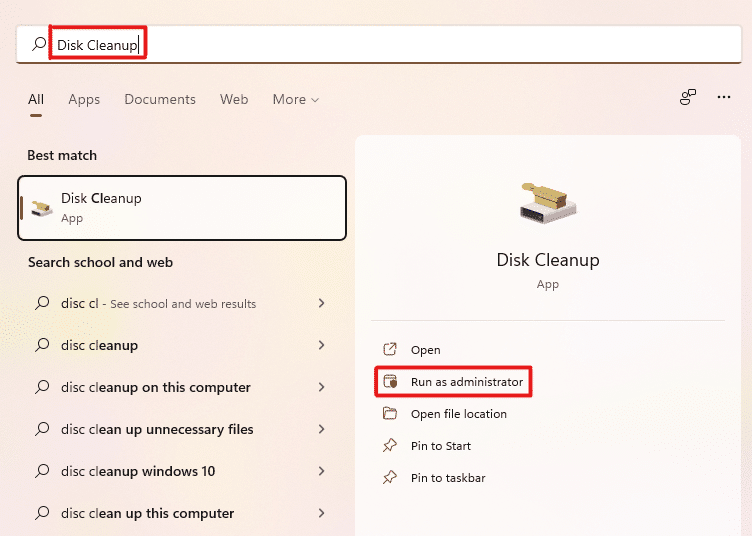Click 'disc clean up unnecessary files' suggestion

(182, 429)
